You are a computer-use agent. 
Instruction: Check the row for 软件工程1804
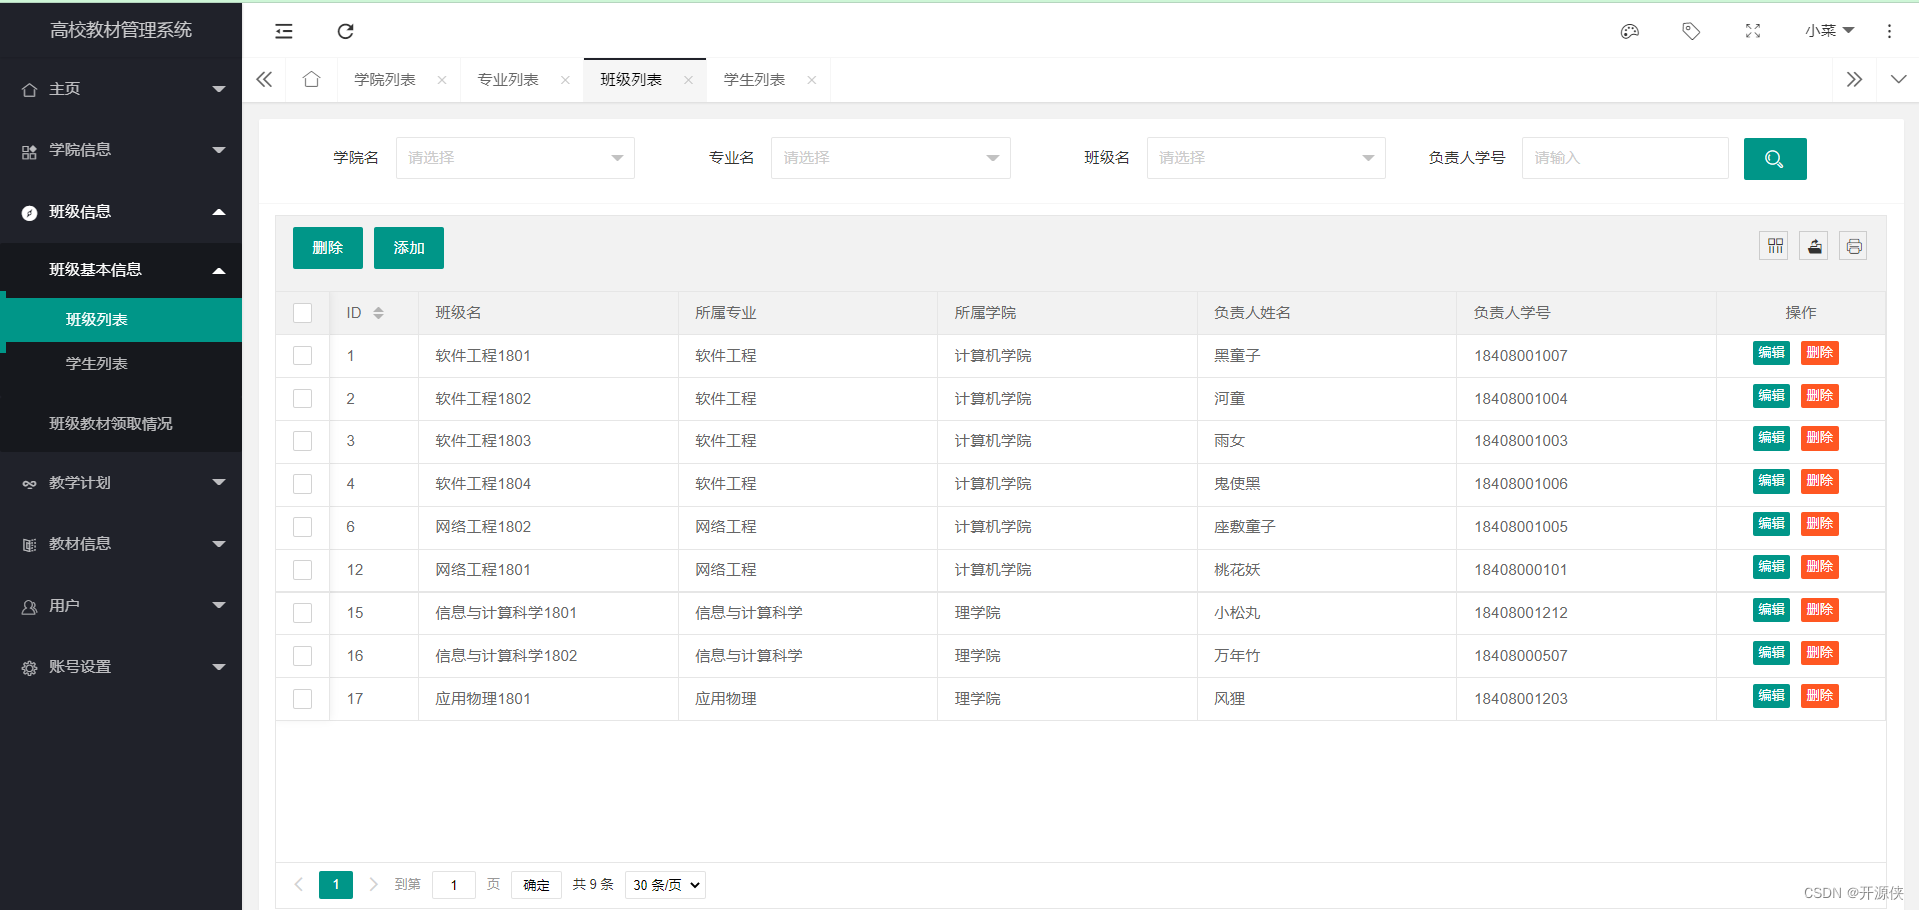(x=303, y=484)
